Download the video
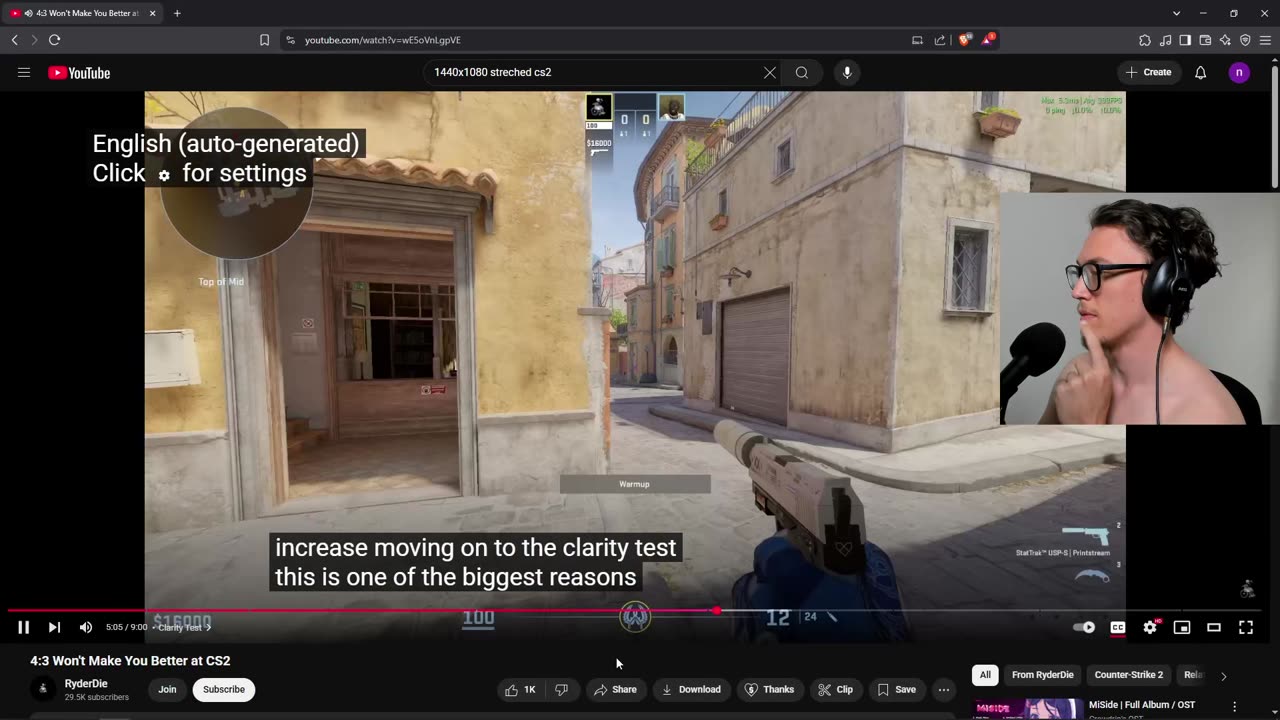Screen dimensions: 1280x720 tap(691, 689)
